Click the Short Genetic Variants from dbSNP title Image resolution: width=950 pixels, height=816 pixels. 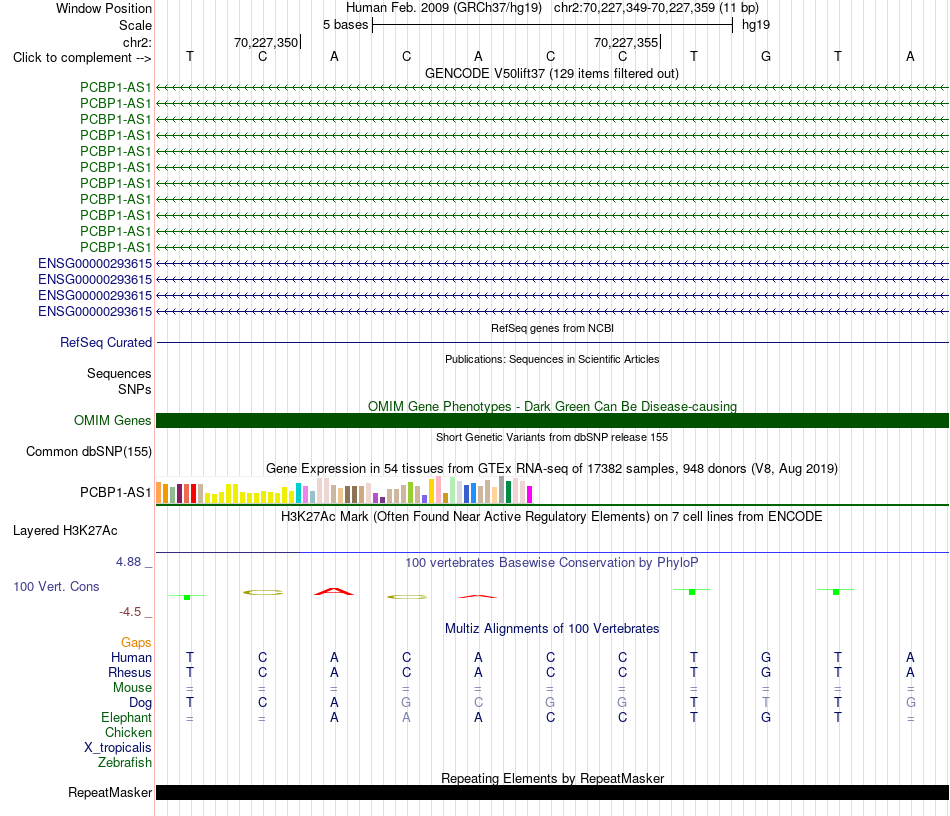pos(552,437)
